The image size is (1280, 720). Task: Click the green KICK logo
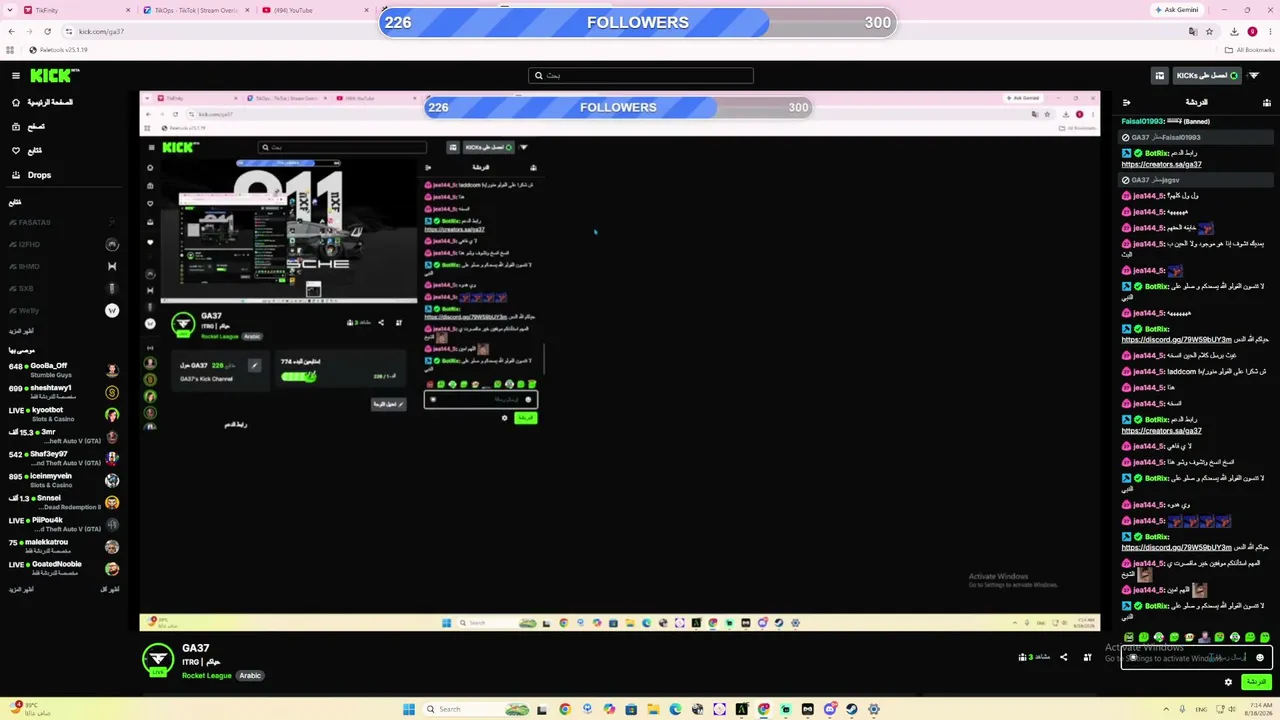tap(53, 76)
